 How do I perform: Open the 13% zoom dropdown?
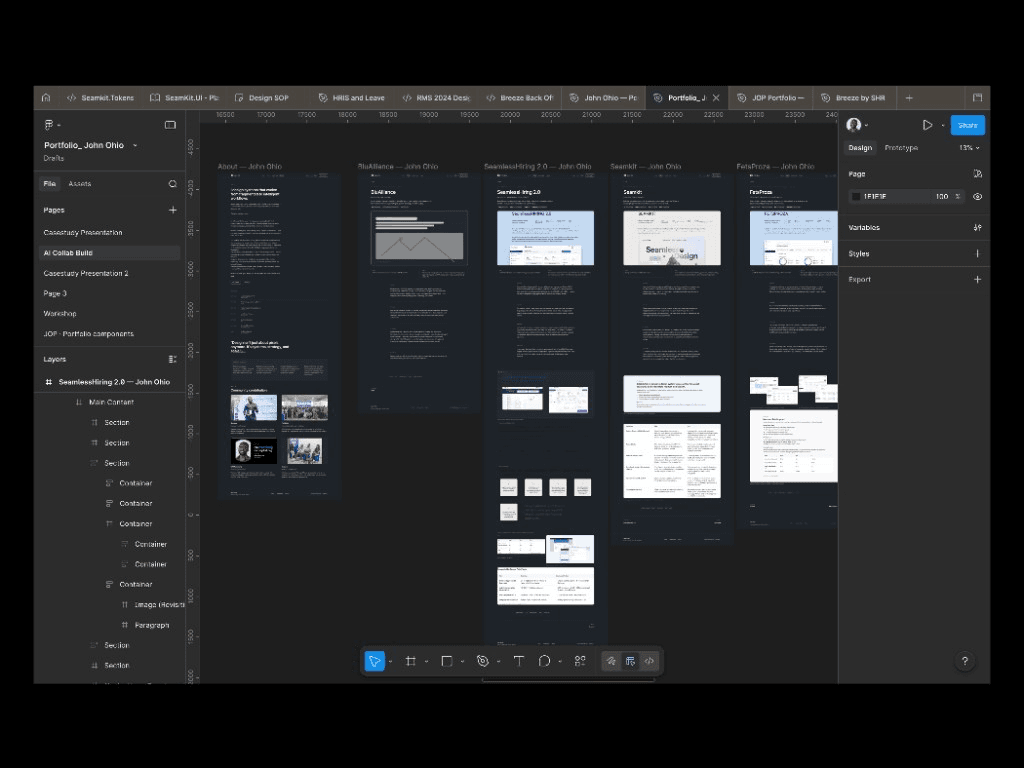click(970, 148)
